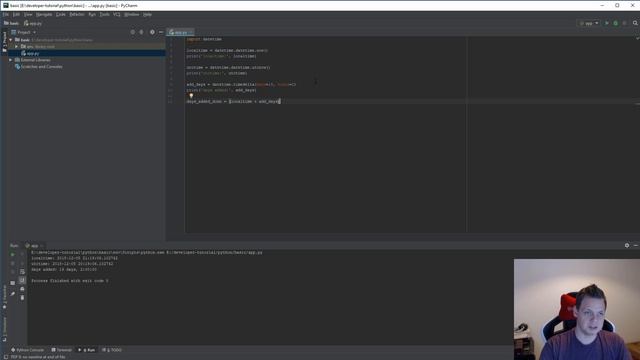Click the layout icon in Run panel

click(x=13, y=282)
